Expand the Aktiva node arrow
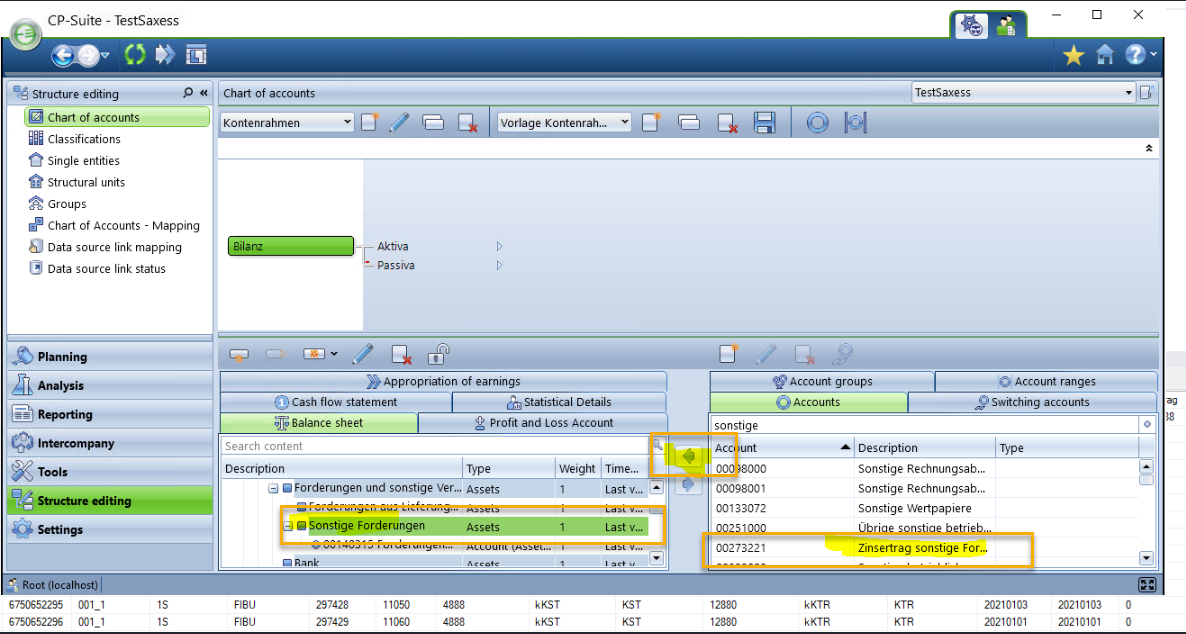The height and width of the screenshot is (634, 1186). [499, 246]
